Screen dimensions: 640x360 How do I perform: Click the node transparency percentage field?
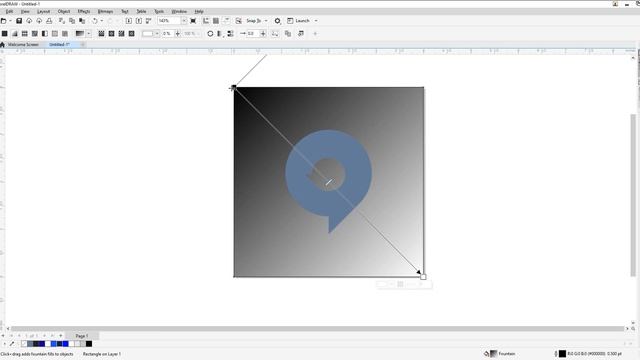(167, 33)
